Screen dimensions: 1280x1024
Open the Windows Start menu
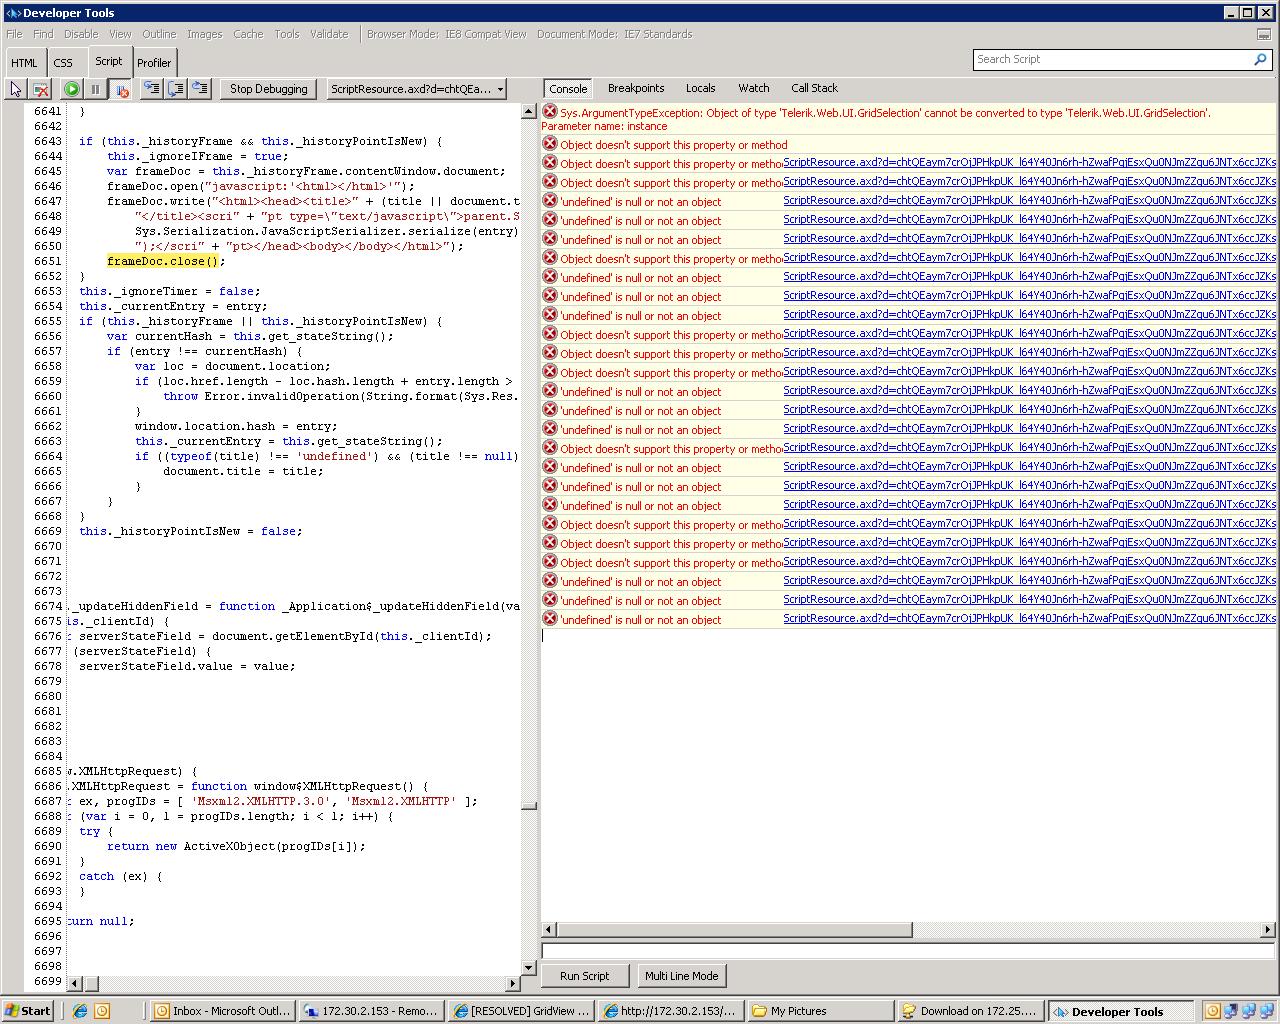coord(27,1011)
